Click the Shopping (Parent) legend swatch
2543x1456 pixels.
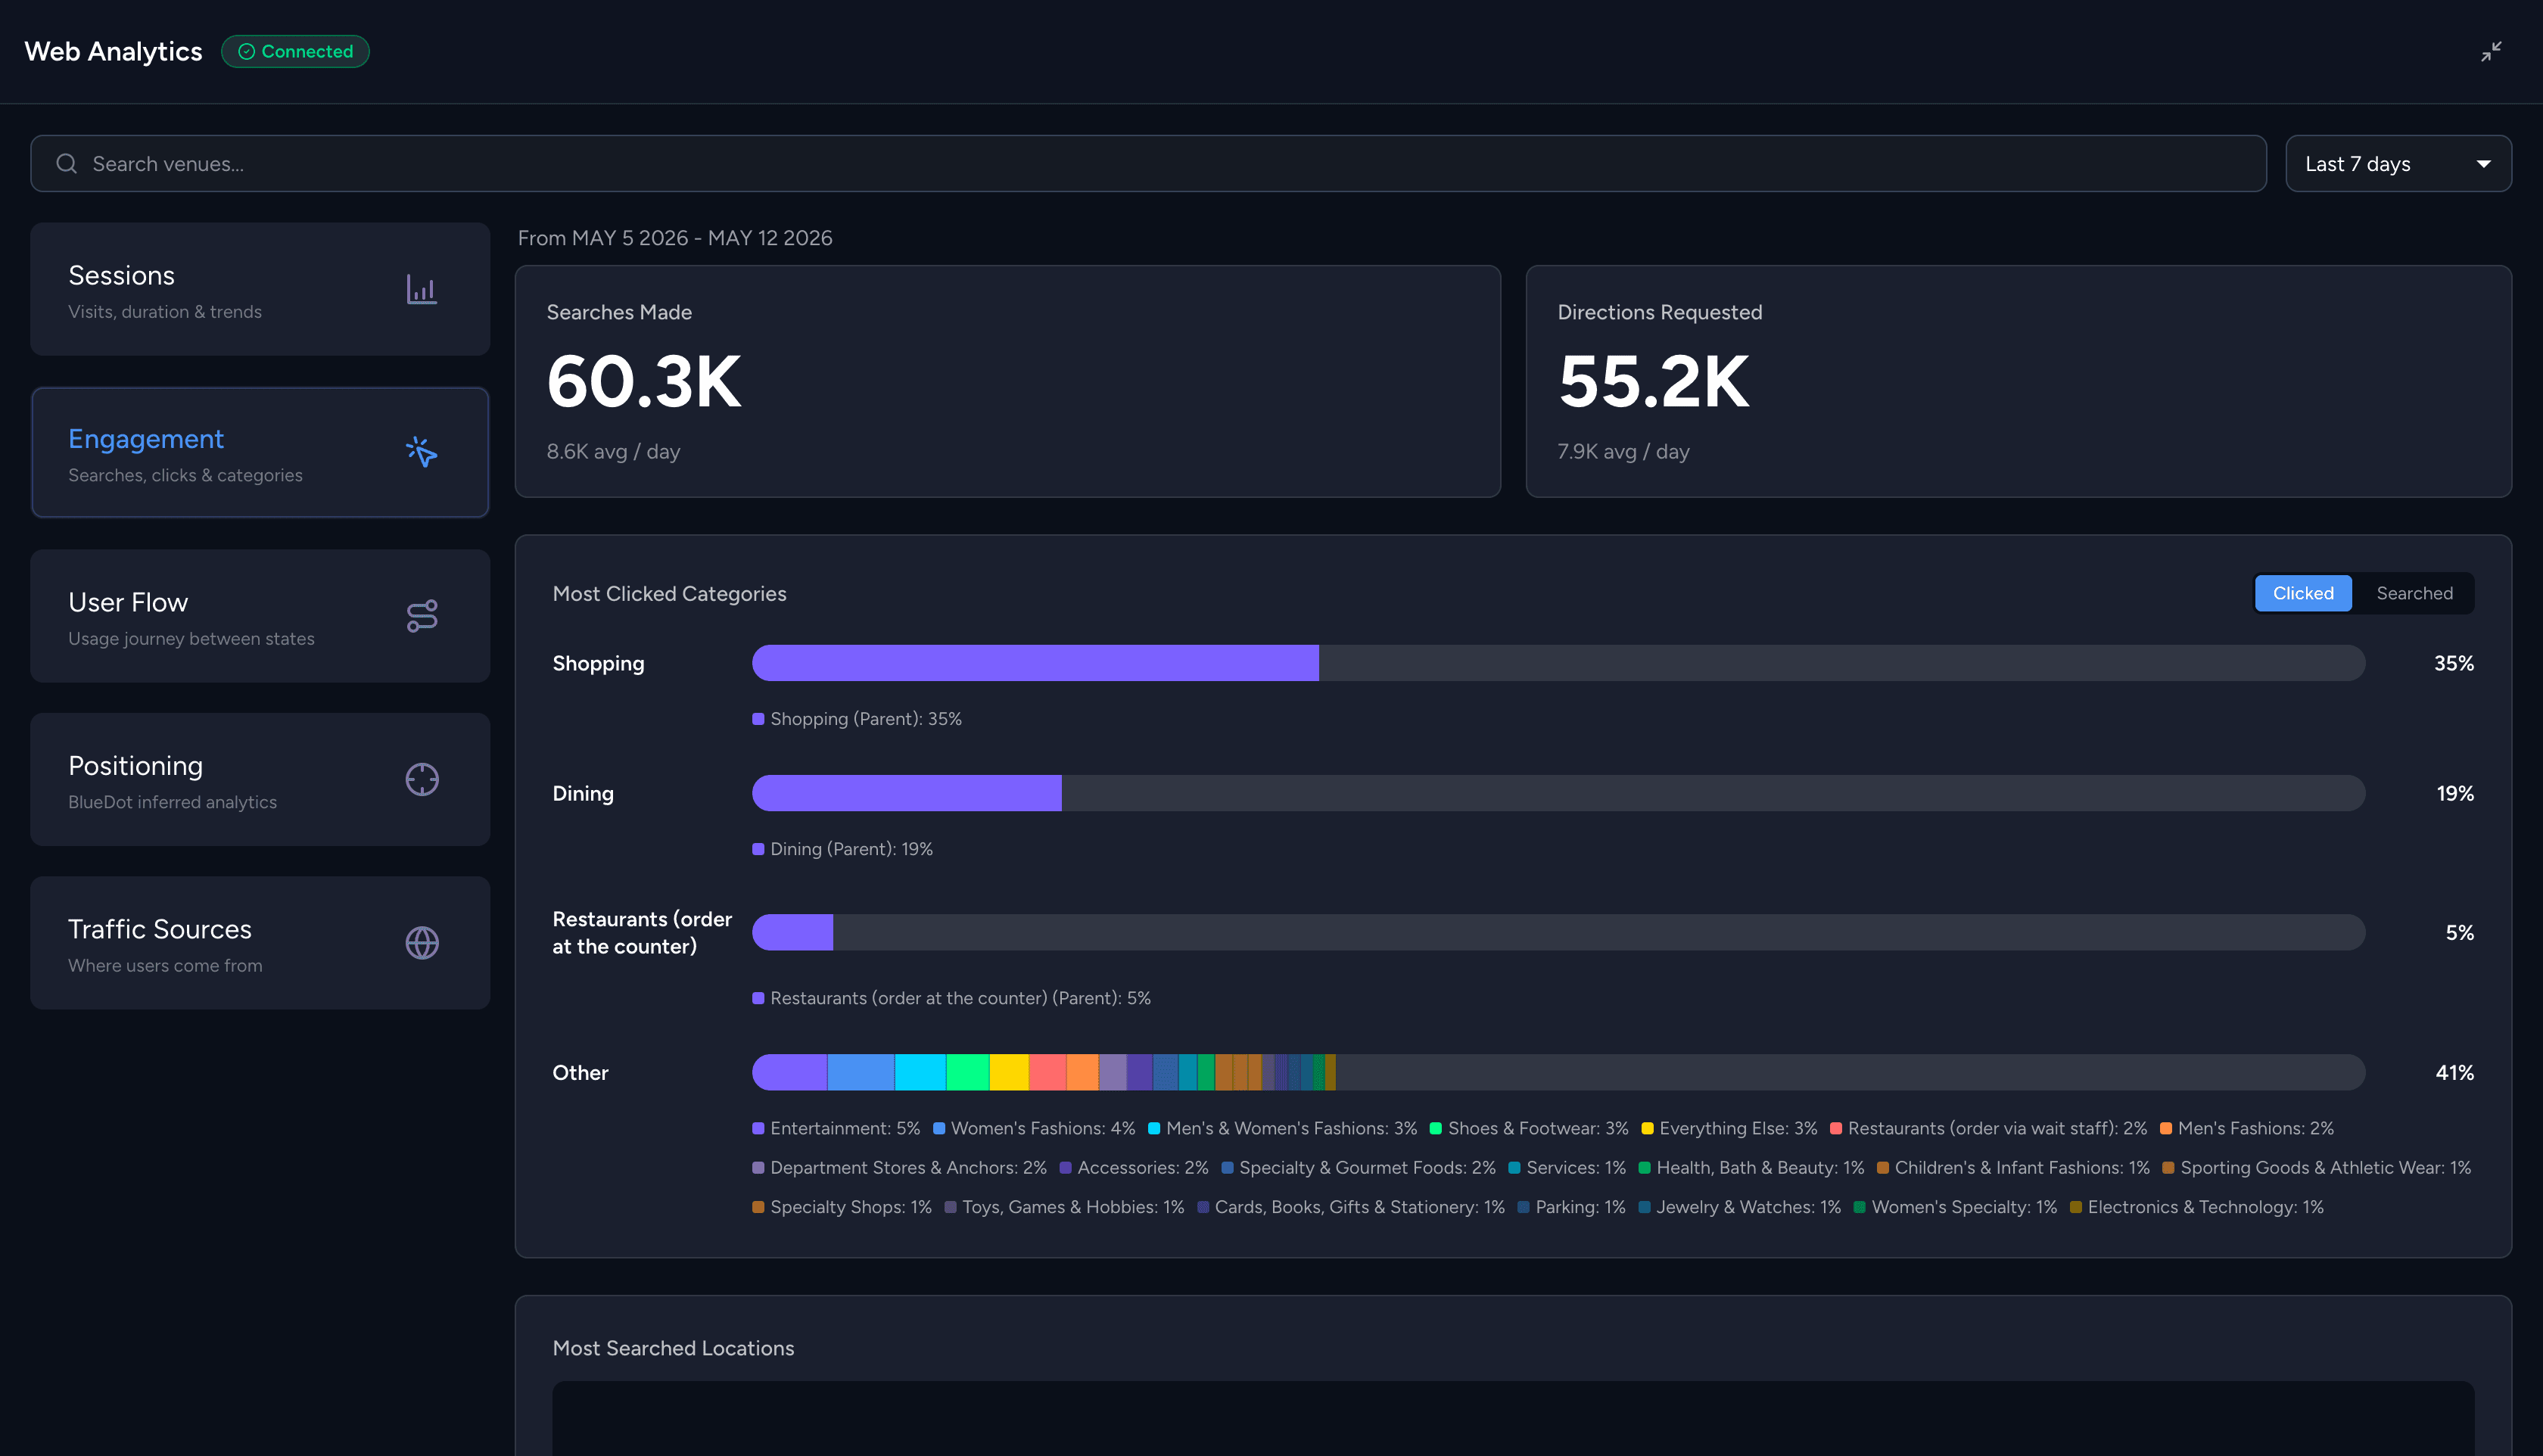coord(758,719)
